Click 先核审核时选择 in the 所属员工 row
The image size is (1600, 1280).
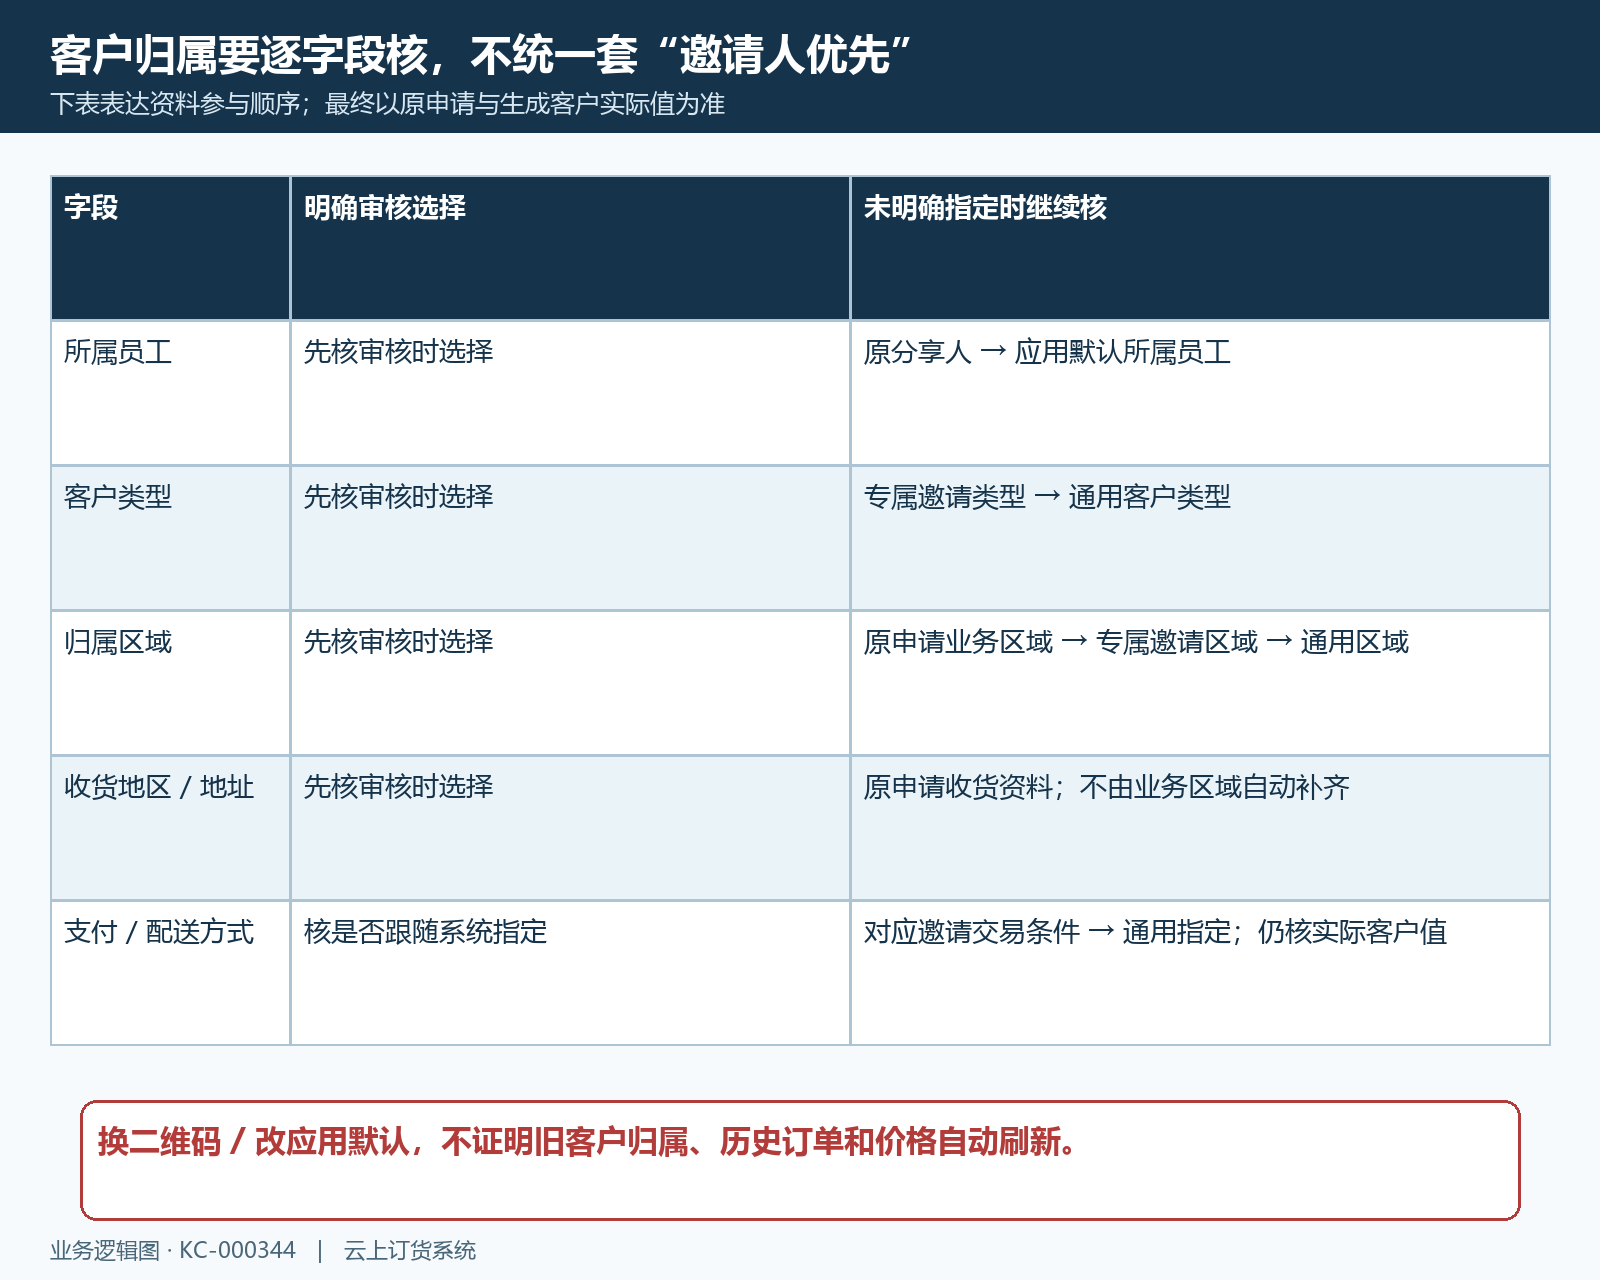(x=399, y=352)
